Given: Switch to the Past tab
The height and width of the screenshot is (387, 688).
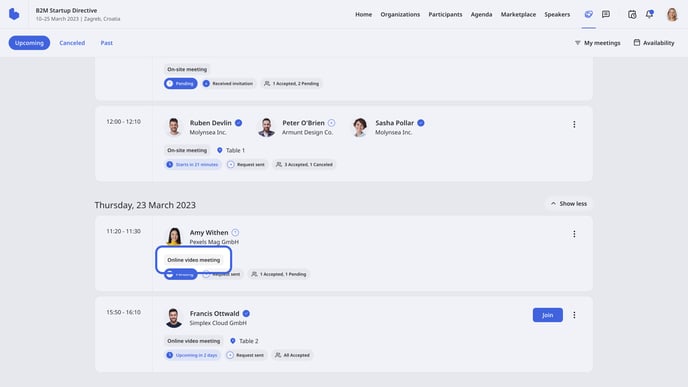Looking at the screenshot, I should (107, 43).
